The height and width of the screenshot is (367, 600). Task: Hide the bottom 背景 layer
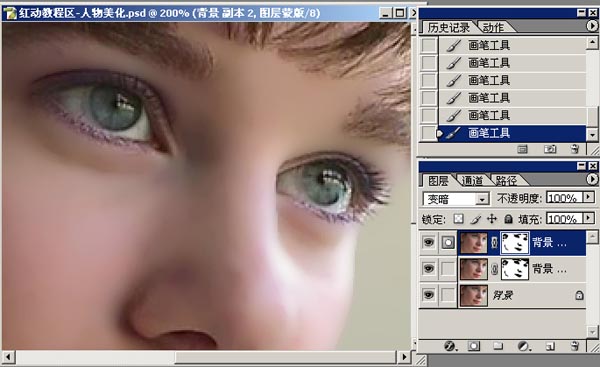pyautogui.click(x=429, y=295)
